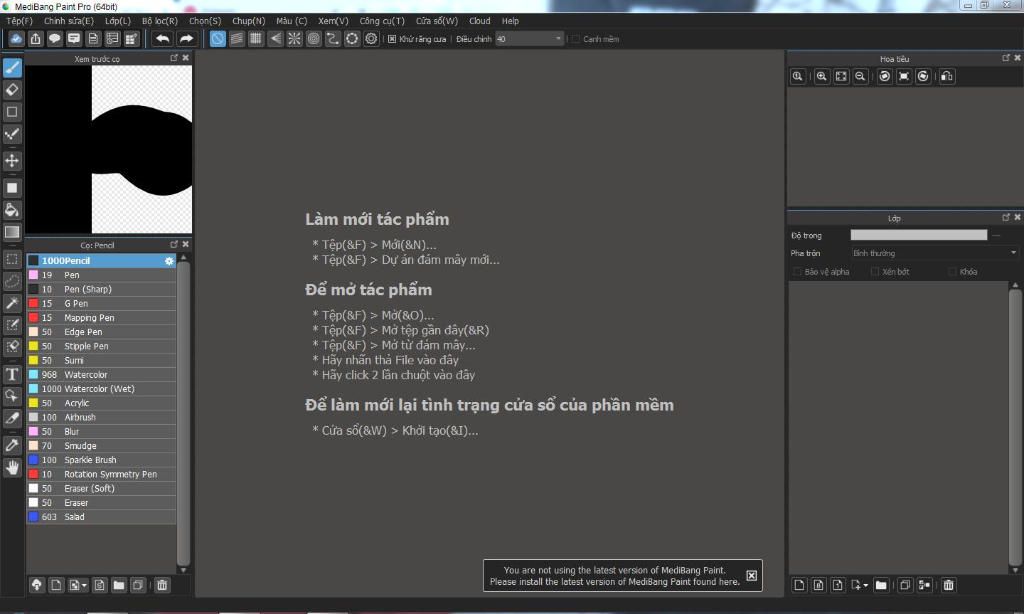The height and width of the screenshot is (614, 1024).
Task: Toggle the Khóa layer checkbox
Action: point(952,272)
